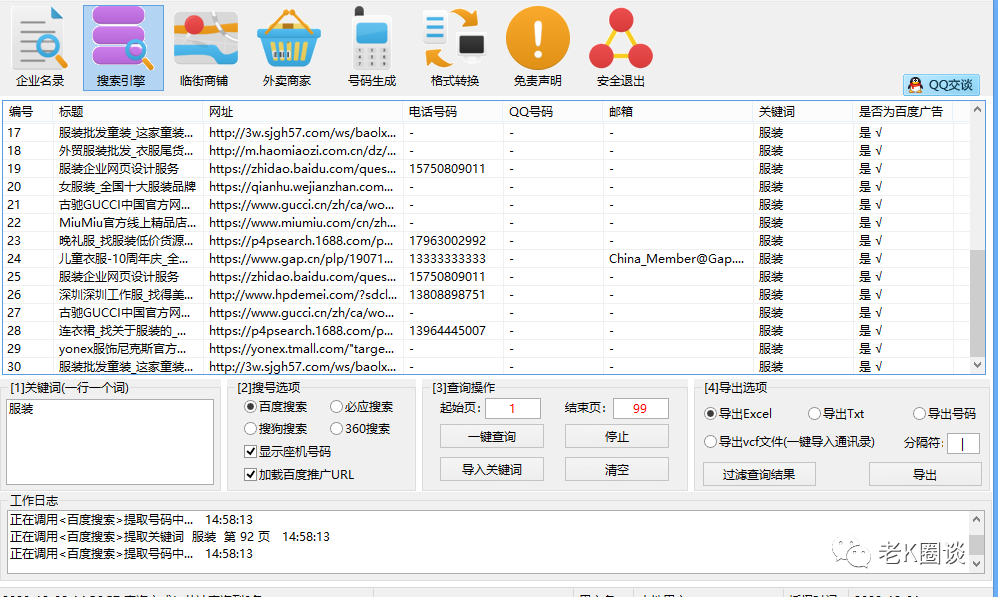Click 清空 to clear results

[619, 468]
